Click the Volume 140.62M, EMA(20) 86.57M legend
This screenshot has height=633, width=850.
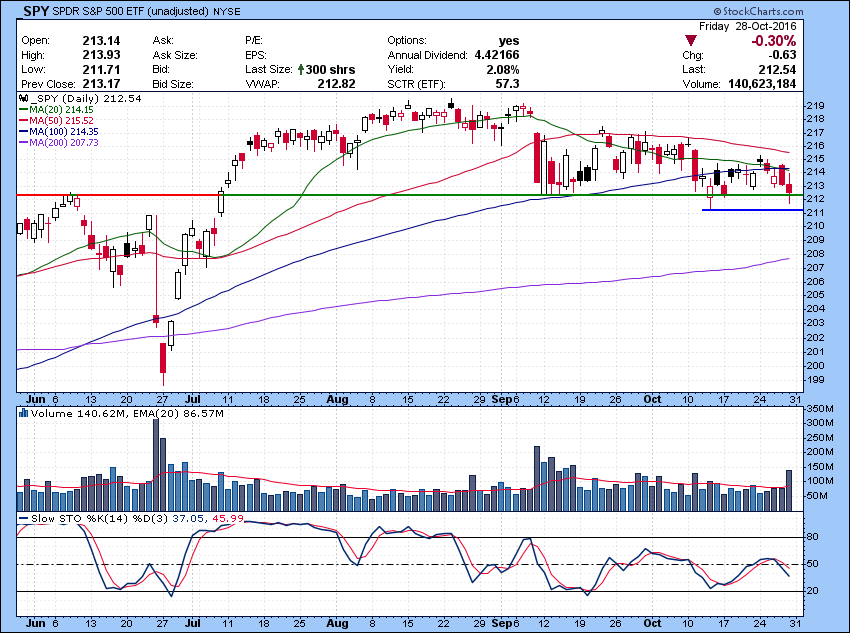coord(127,413)
